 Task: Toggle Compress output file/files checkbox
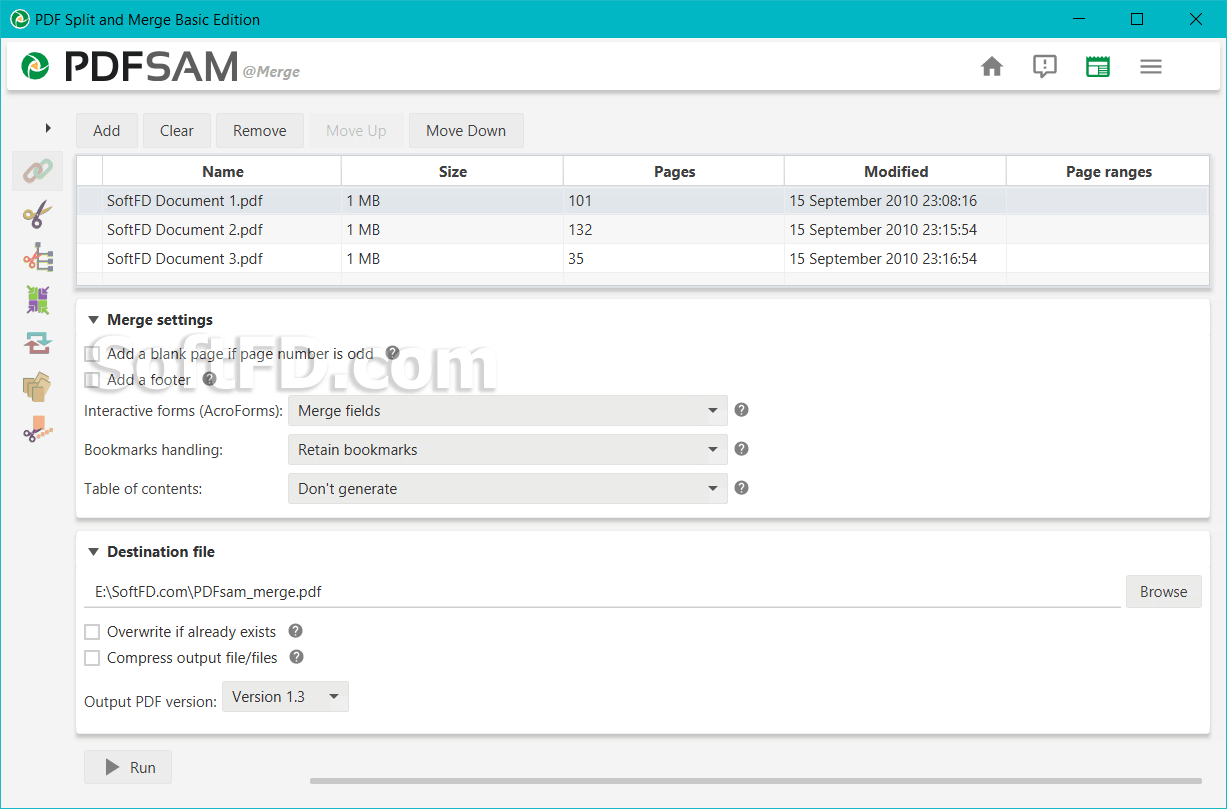pos(92,658)
